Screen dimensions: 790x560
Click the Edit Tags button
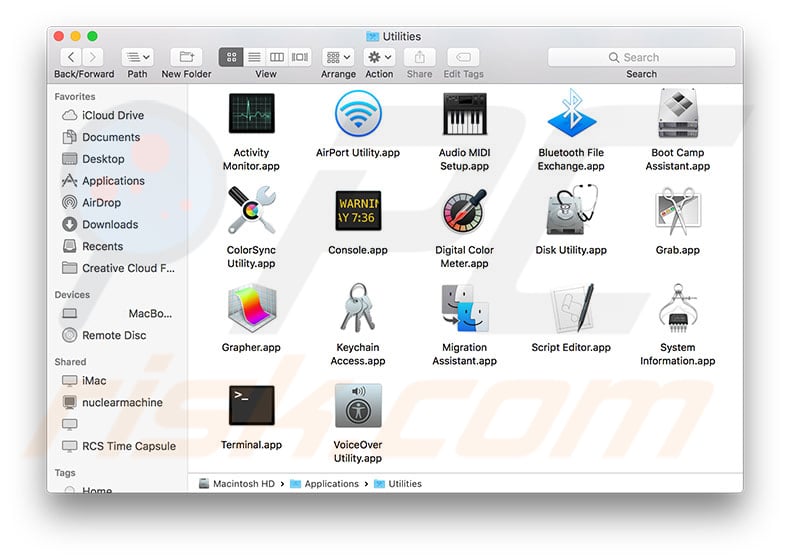(464, 57)
